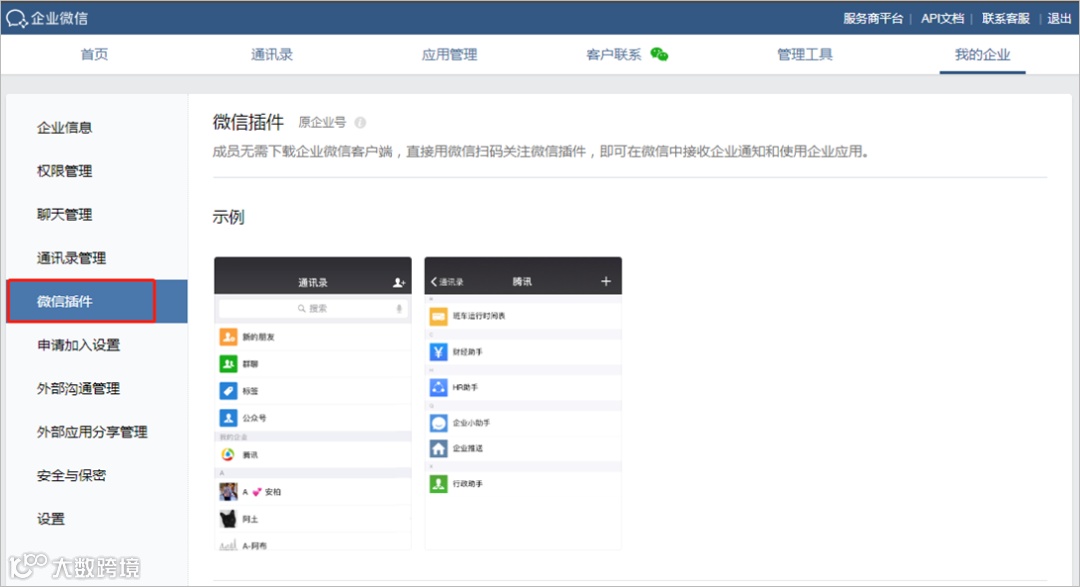Select 微信插件 in the sidebar
1080x587 pixels.
click(x=97, y=301)
